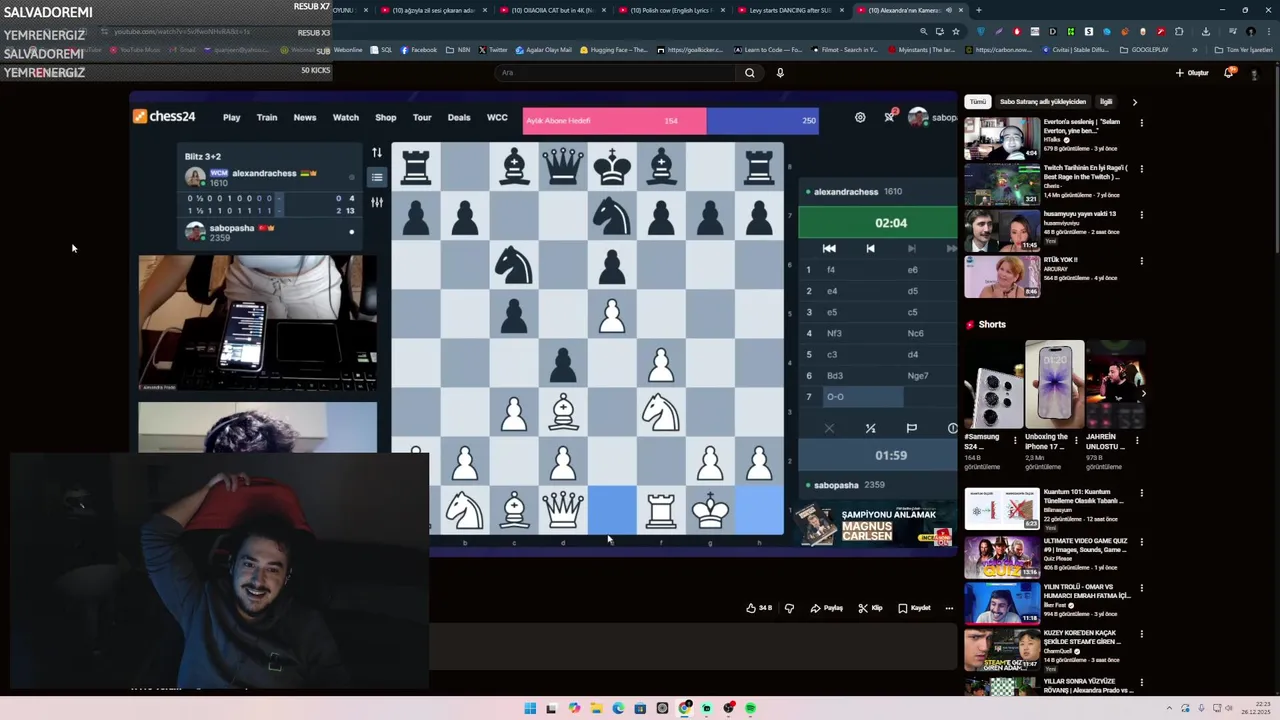Switch to the Polish cow browser tab

tap(670, 10)
